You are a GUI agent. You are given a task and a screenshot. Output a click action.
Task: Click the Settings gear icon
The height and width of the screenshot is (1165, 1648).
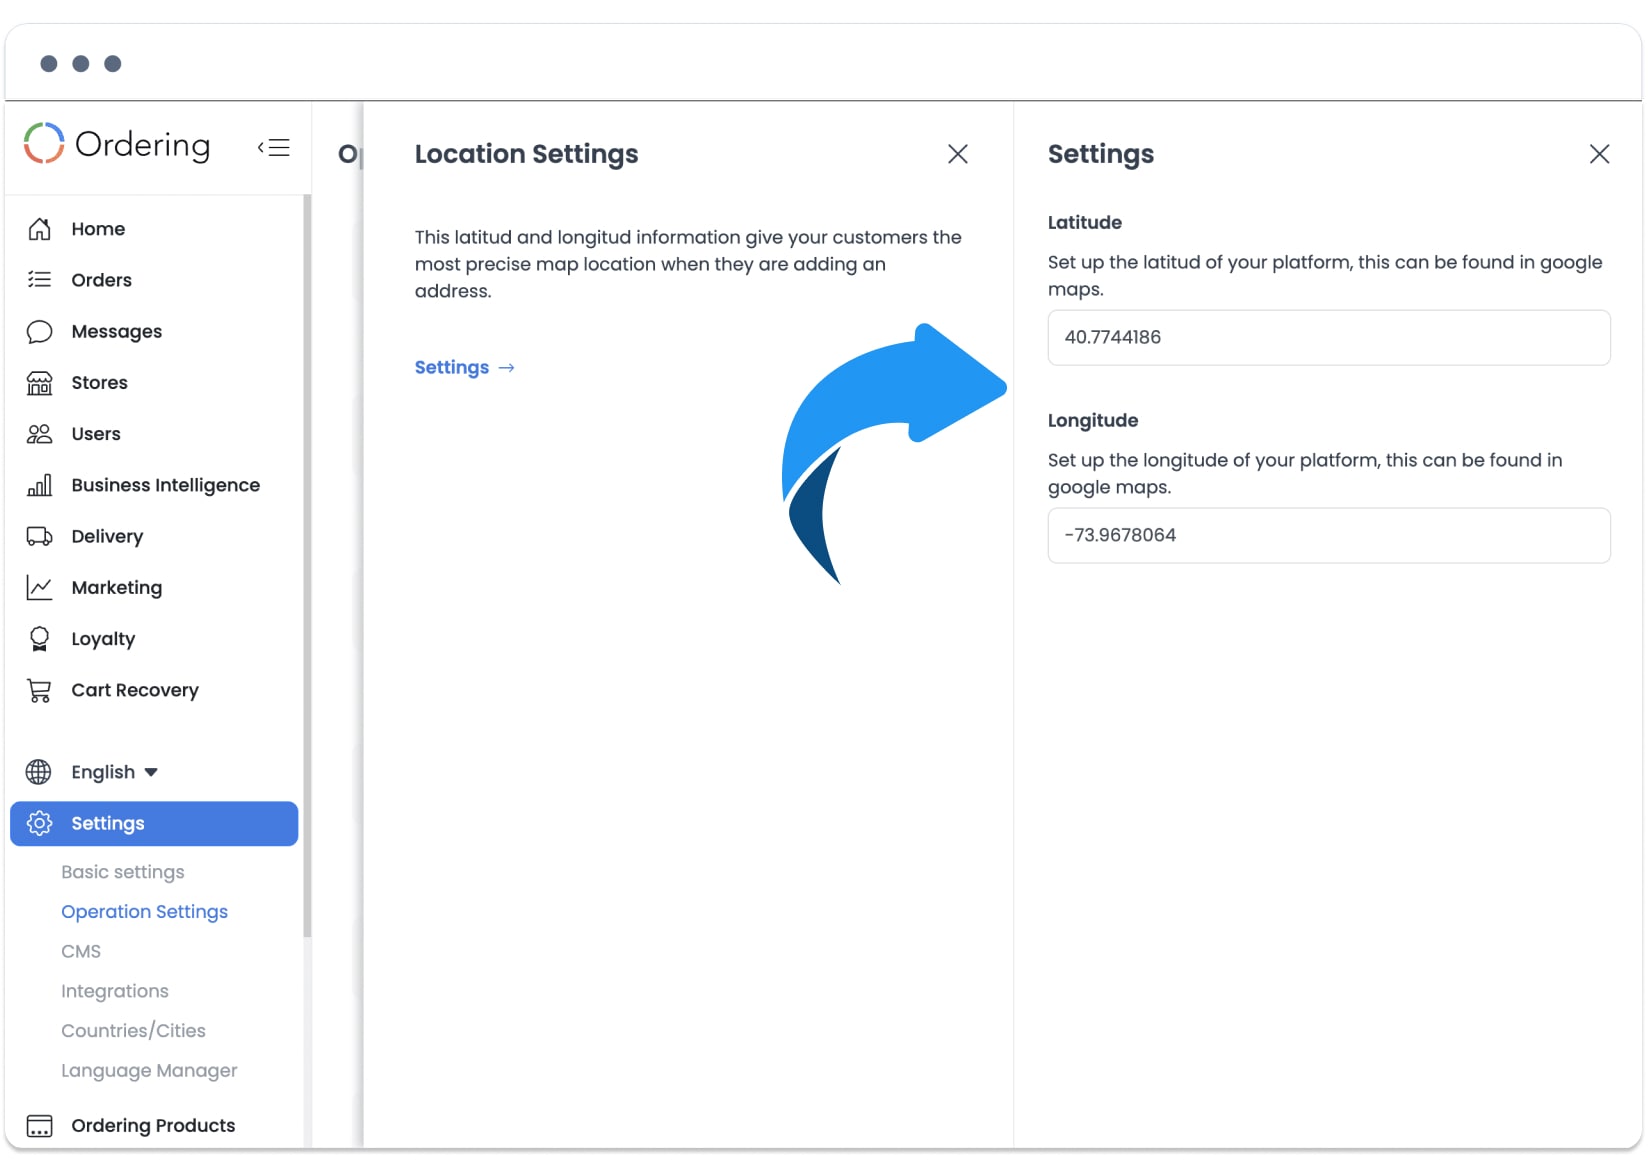pos(39,823)
